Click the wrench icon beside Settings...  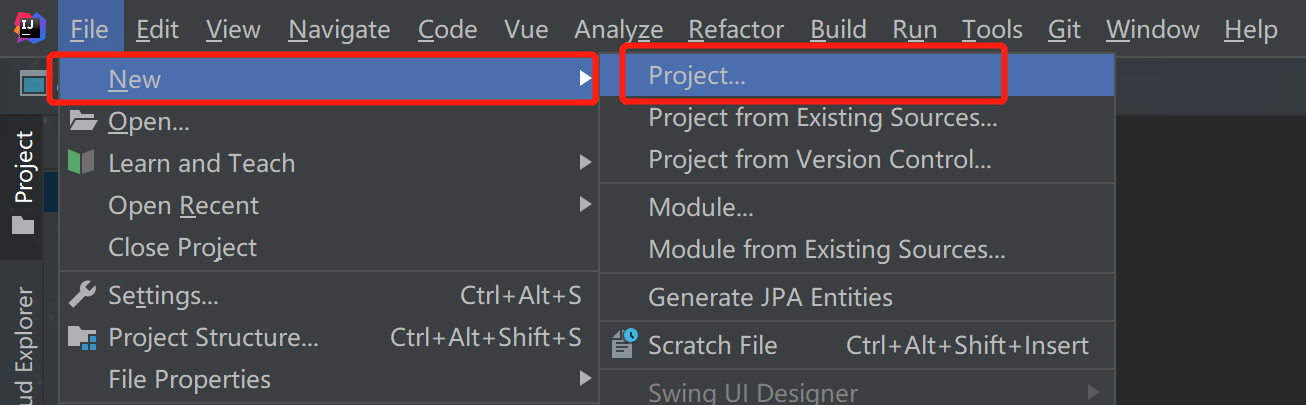click(x=82, y=295)
